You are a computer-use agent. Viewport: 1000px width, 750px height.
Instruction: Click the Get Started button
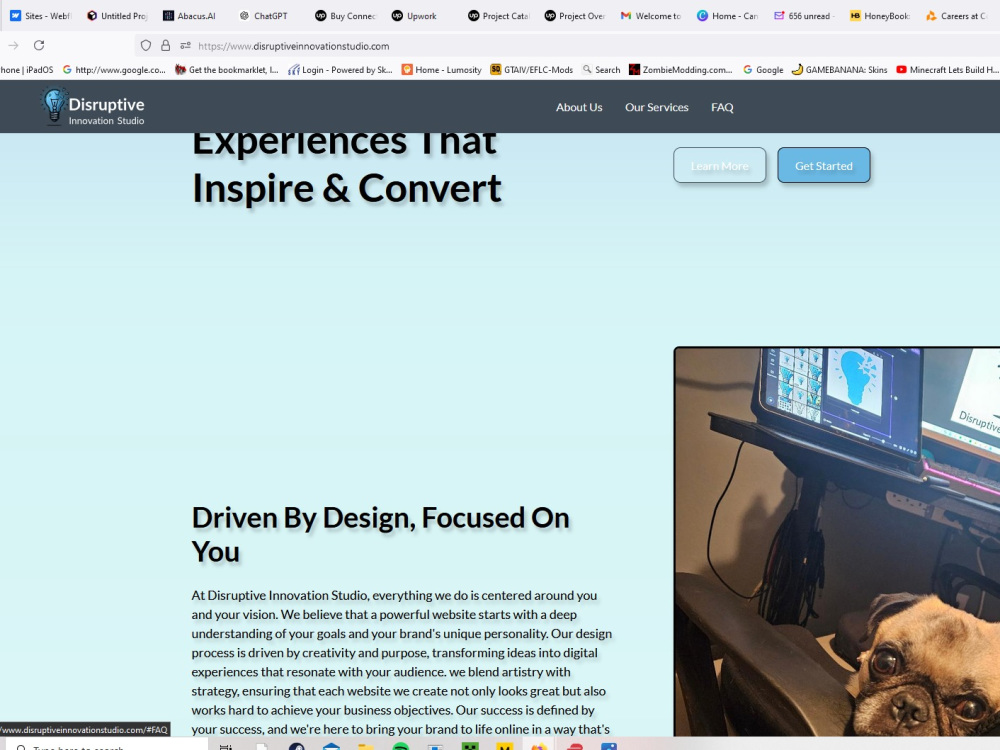[x=823, y=165]
